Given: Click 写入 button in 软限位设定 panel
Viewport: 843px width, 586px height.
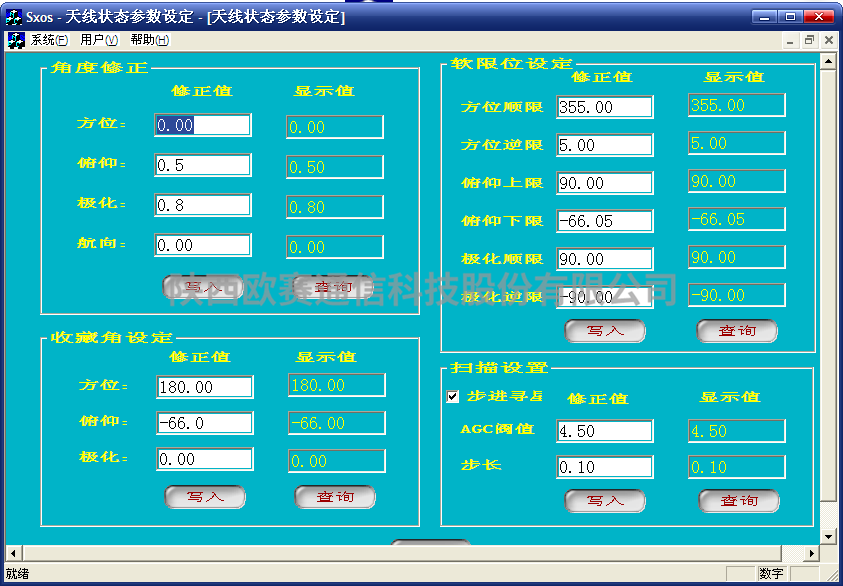Looking at the screenshot, I should point(605,331).
